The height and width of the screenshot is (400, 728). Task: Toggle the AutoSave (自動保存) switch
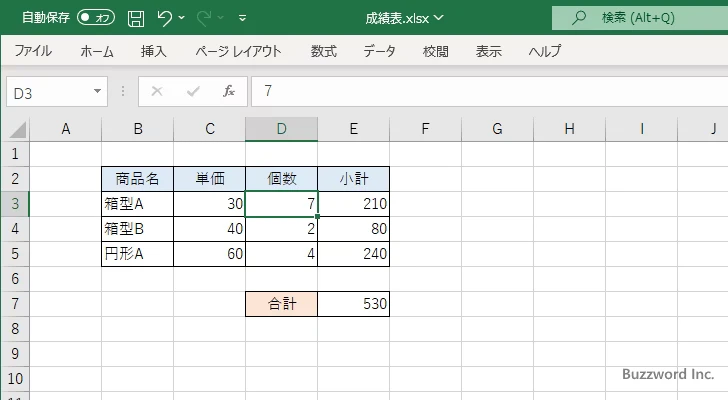click(96, 18)
